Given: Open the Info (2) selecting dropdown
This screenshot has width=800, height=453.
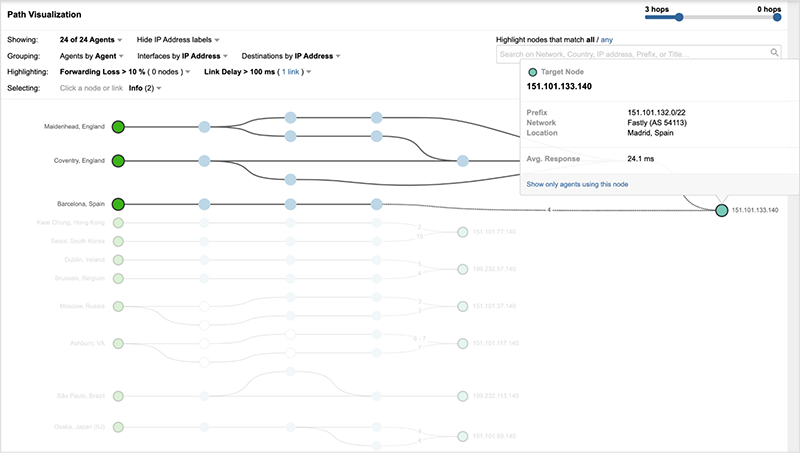Looking at the screenshot, I should (x=139, y=88).
